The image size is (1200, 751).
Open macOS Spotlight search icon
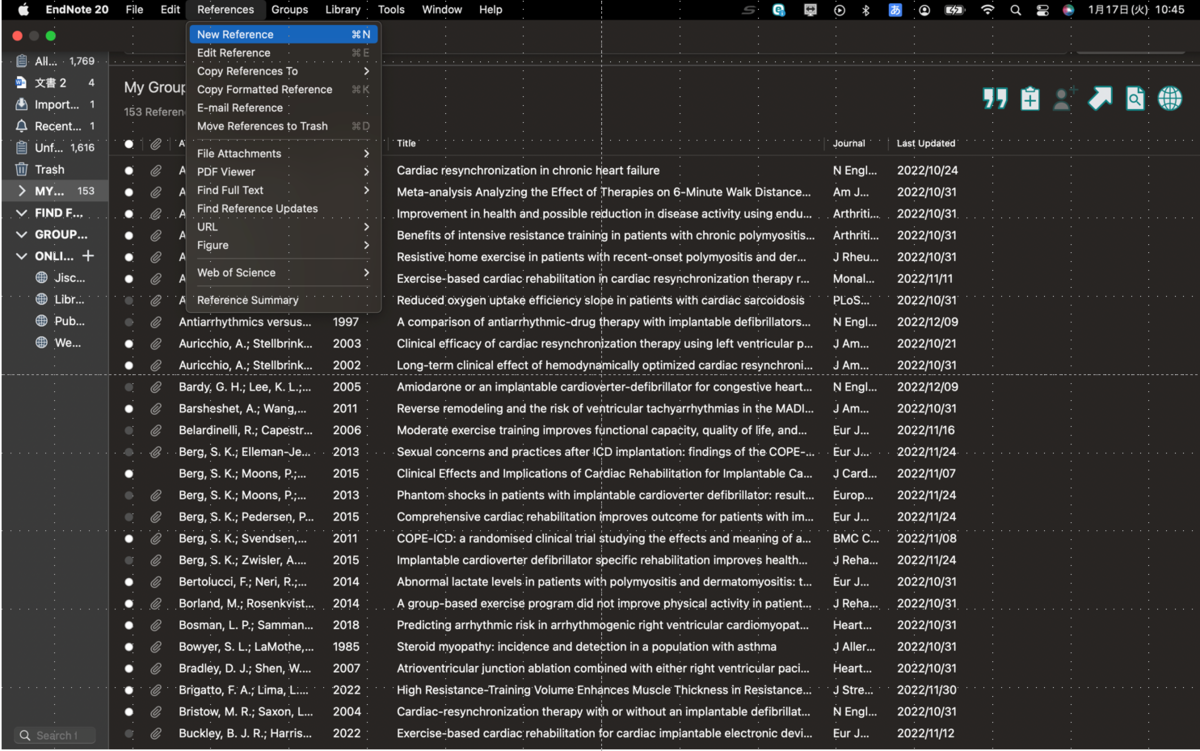1015,10
